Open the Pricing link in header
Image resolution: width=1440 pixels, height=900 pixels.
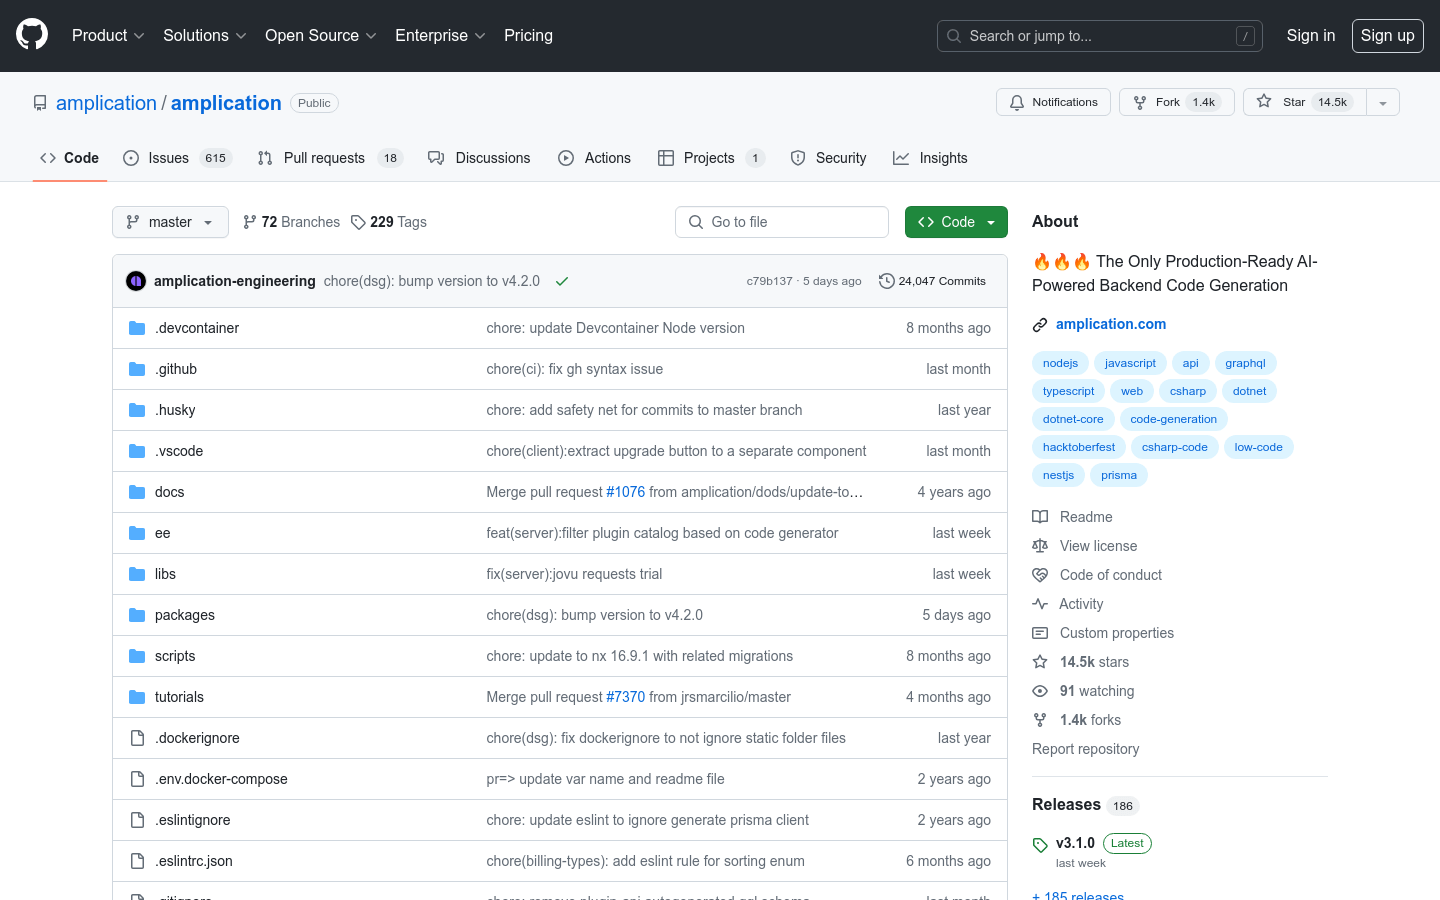click(528, 35)
